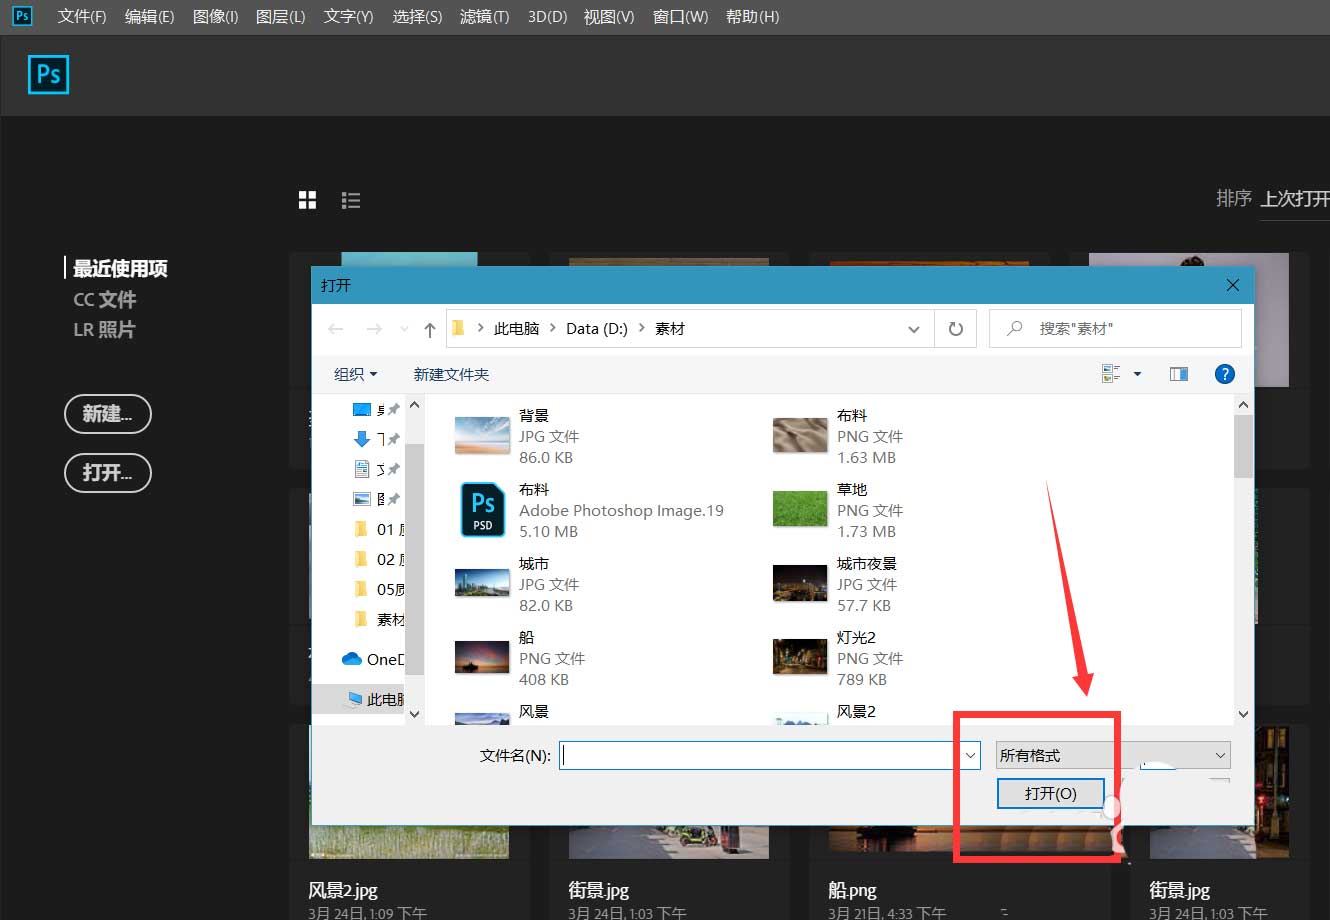Screen dimensions: 1330x920
Task: Open the 文件 menu
Action: click(x=82, y=16)
